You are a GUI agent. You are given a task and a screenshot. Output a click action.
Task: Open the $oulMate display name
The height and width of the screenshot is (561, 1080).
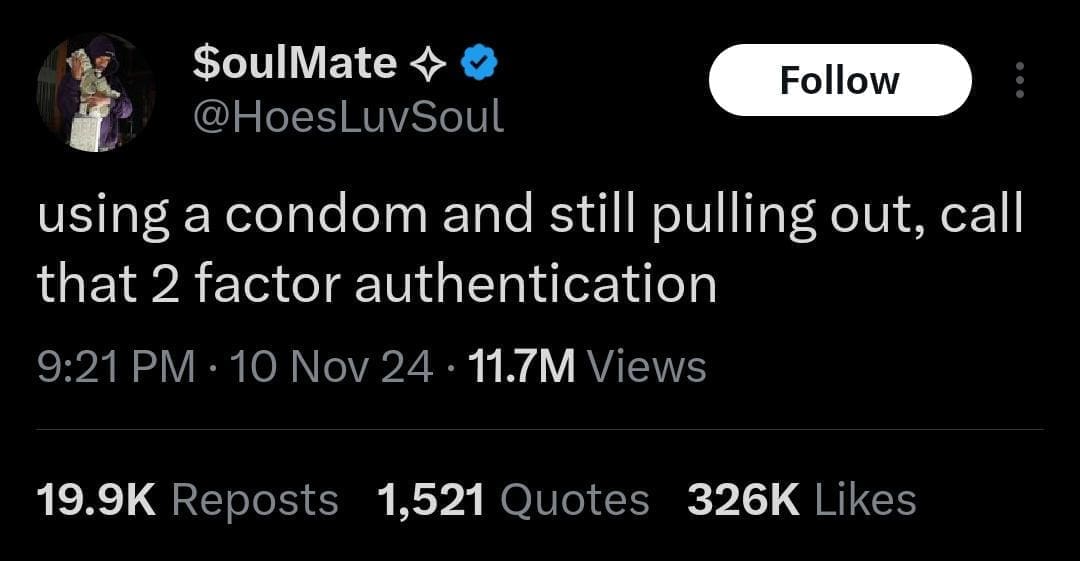coord(294,64)
